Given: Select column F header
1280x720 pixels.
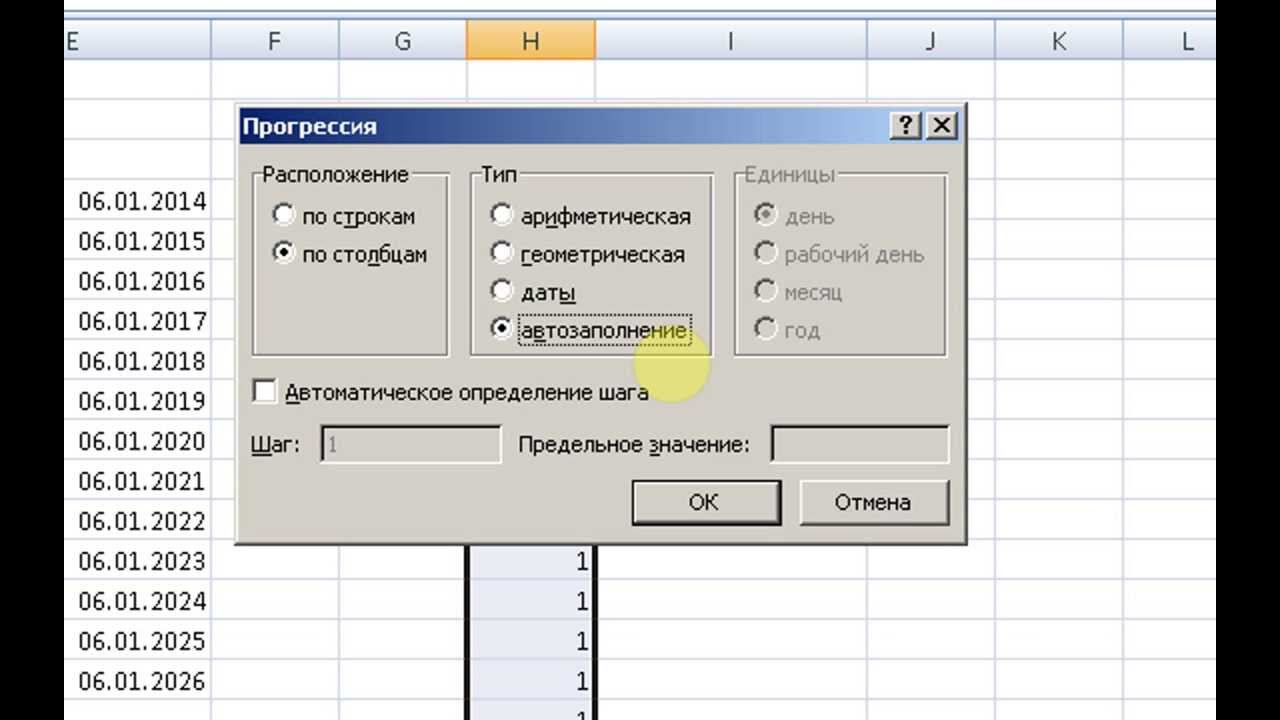Looking at the screenshot, I should pyautogui.click(x=275, y=41).
